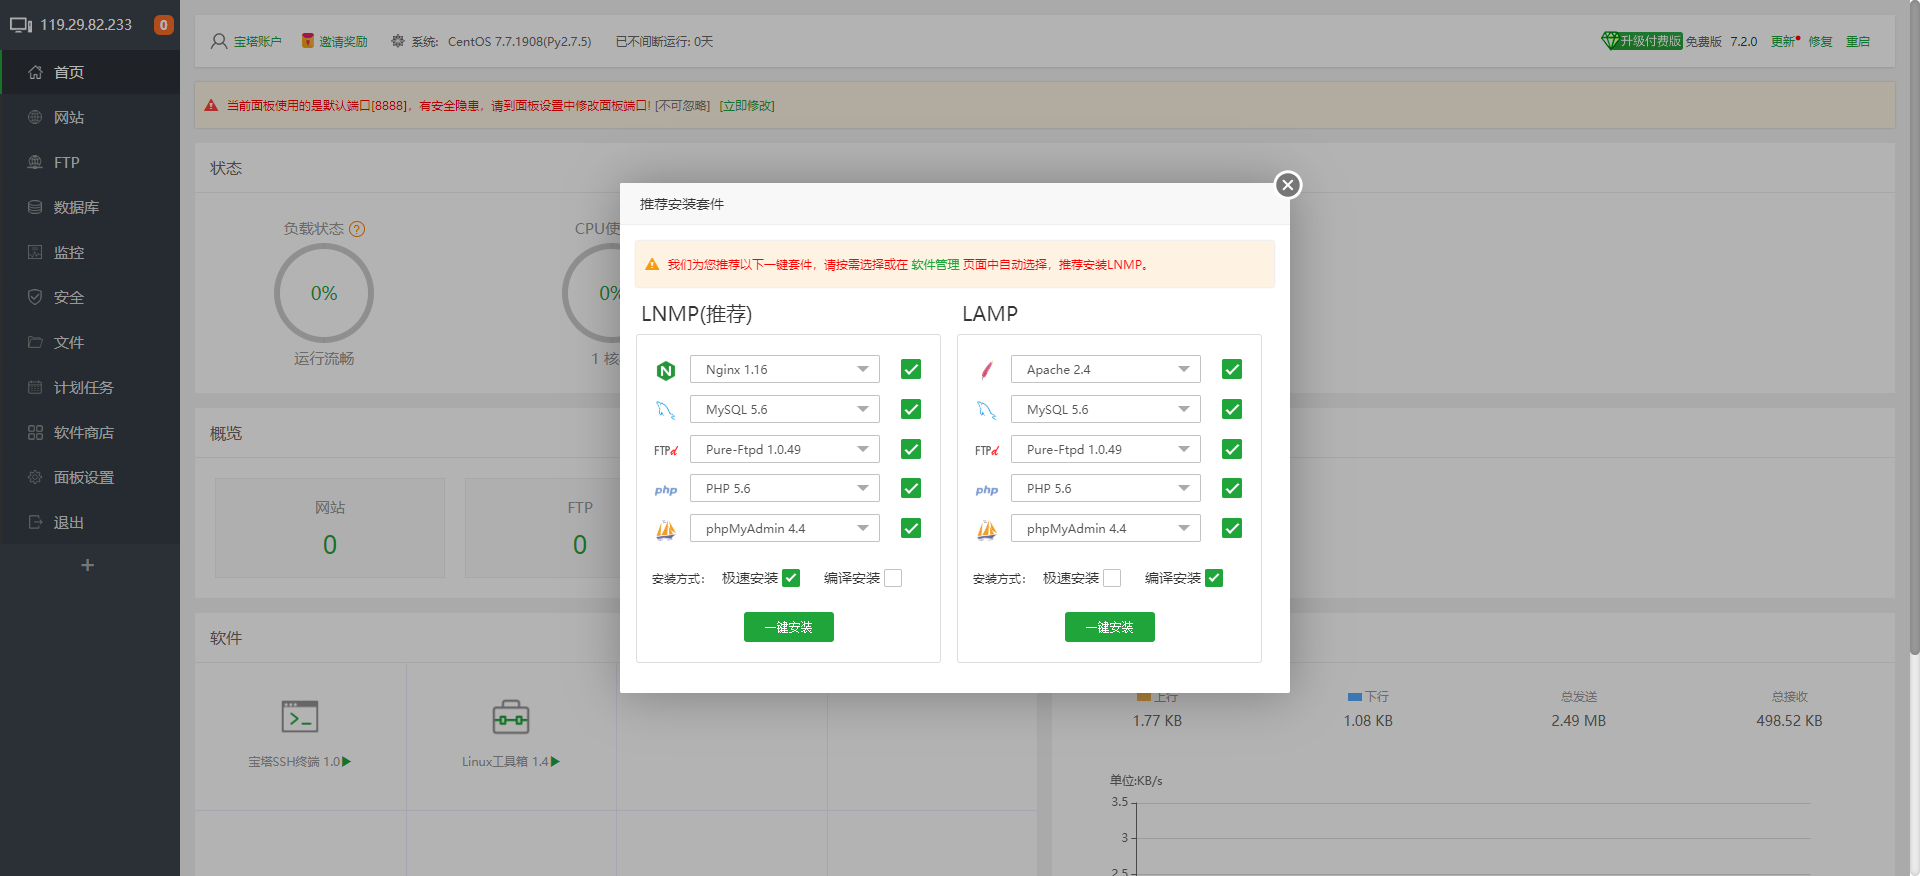The width and height of the screenshot is (1920, 876).
Task: Click the 升级付费版 upgrade badge
Action: [1642, 41]
